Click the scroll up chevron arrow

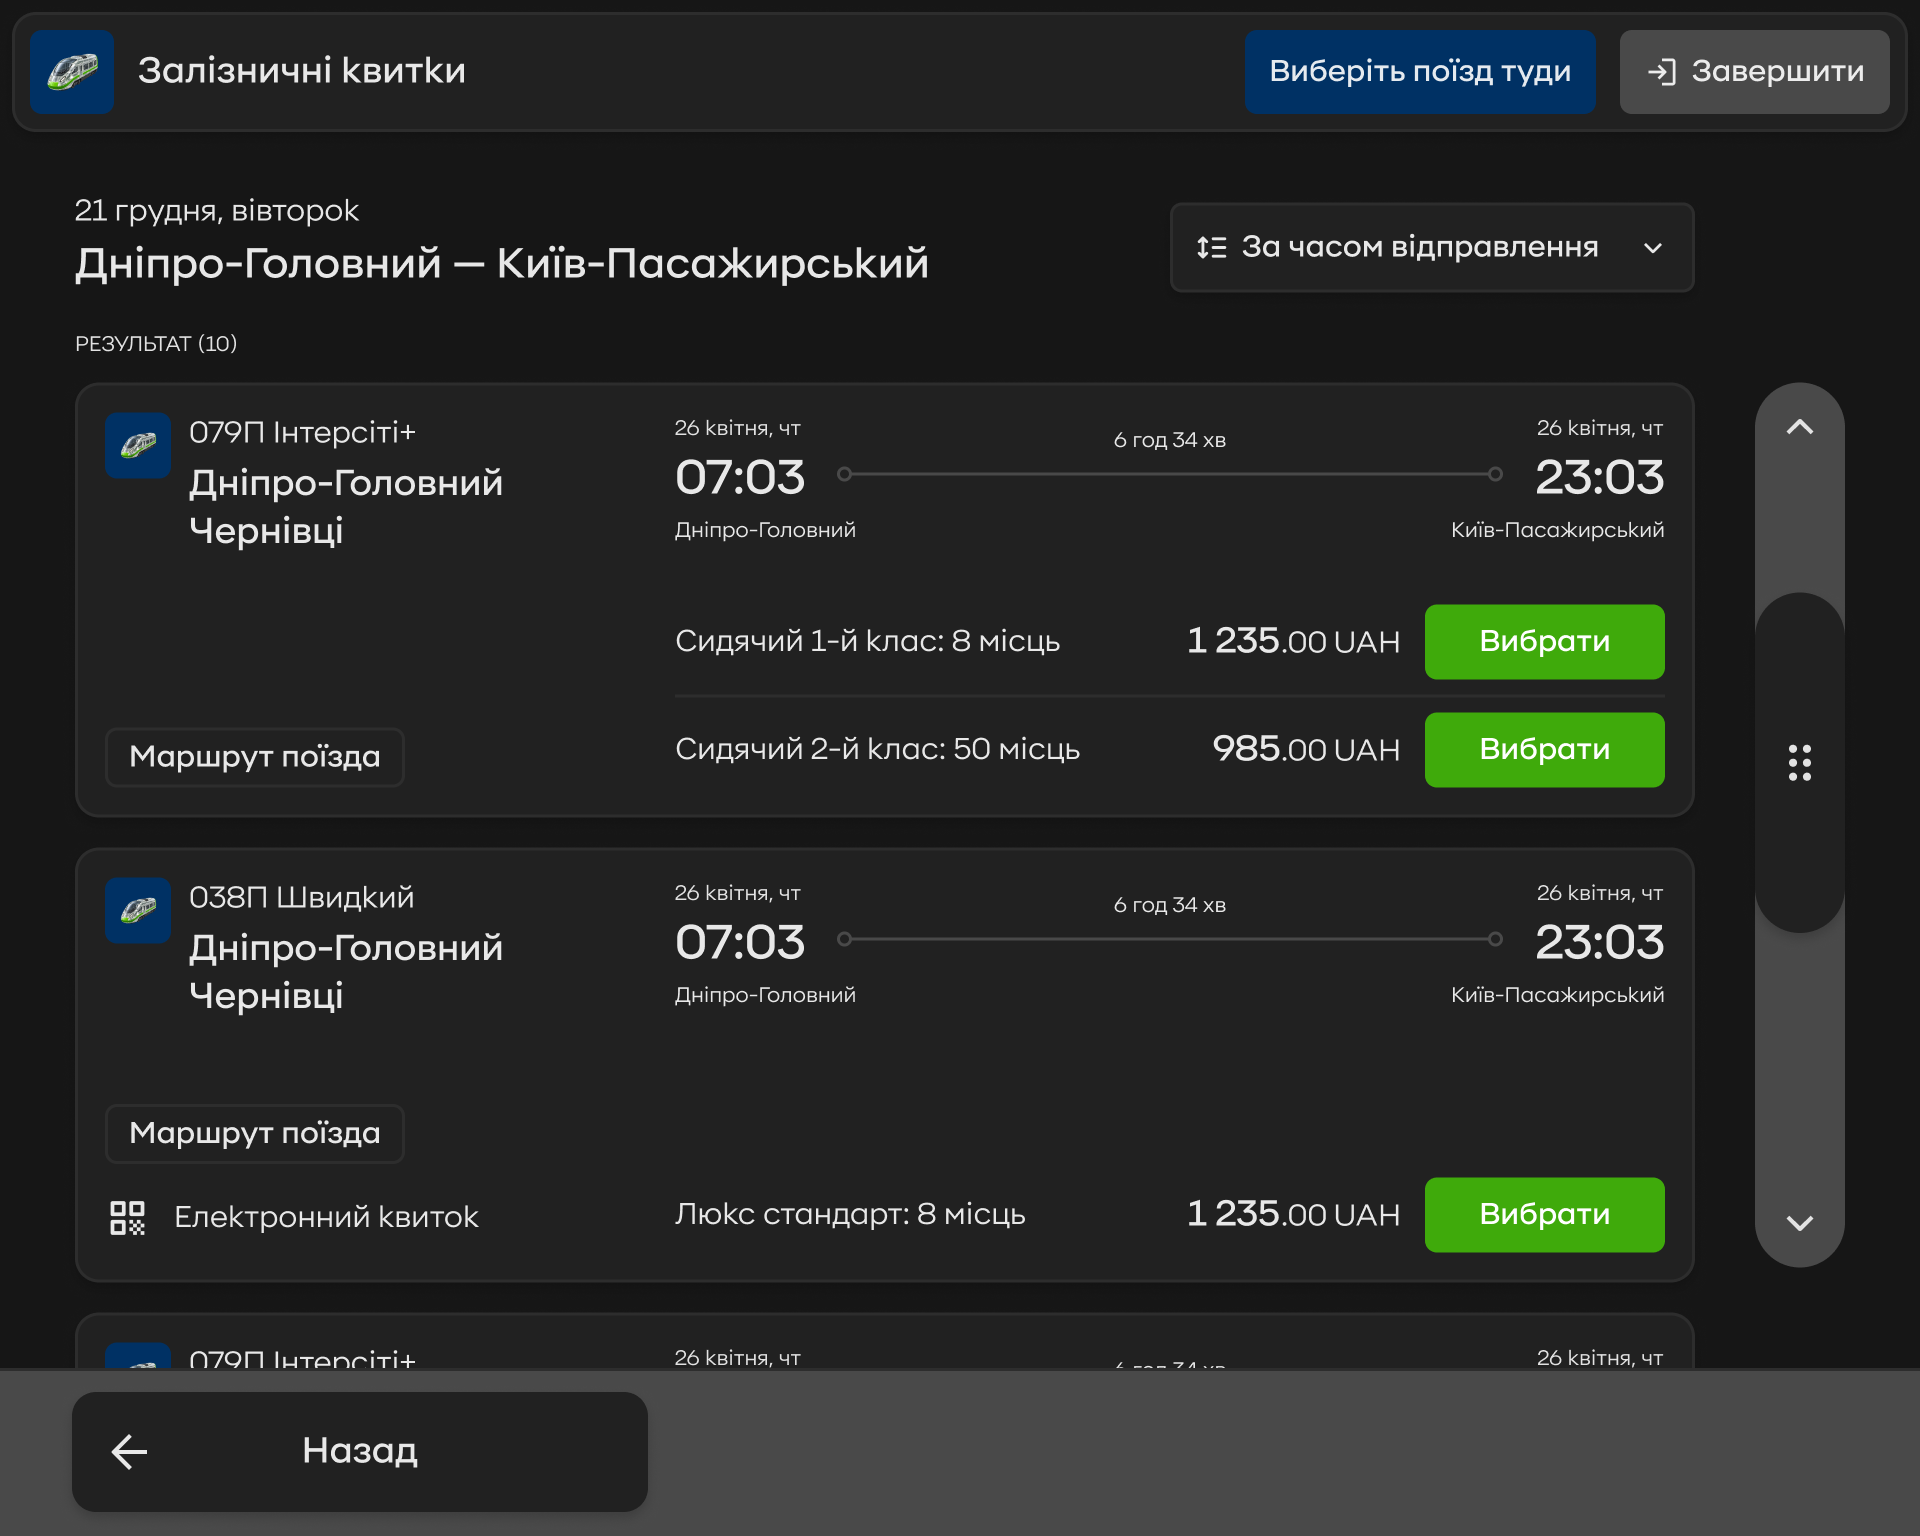1799,427
